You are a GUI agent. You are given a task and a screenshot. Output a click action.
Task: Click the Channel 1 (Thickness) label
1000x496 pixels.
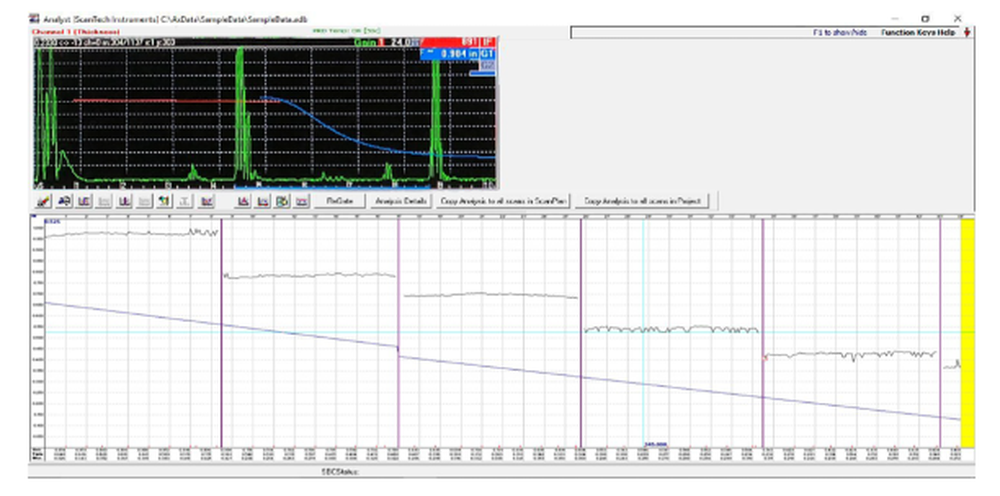(x=74, y=32)
